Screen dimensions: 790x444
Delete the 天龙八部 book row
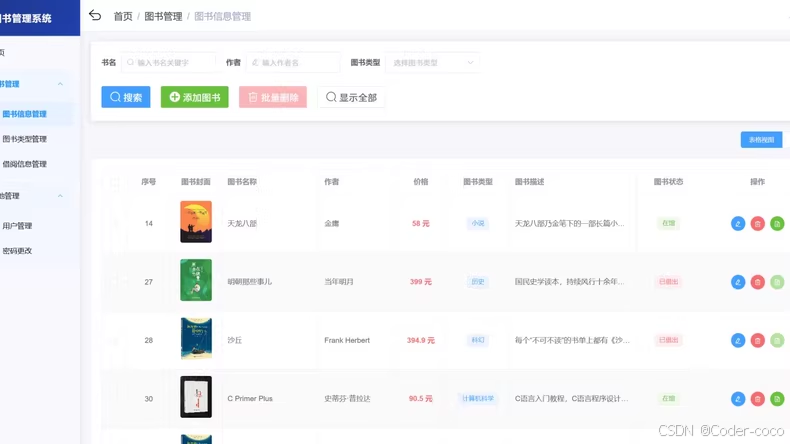point(757,223)
